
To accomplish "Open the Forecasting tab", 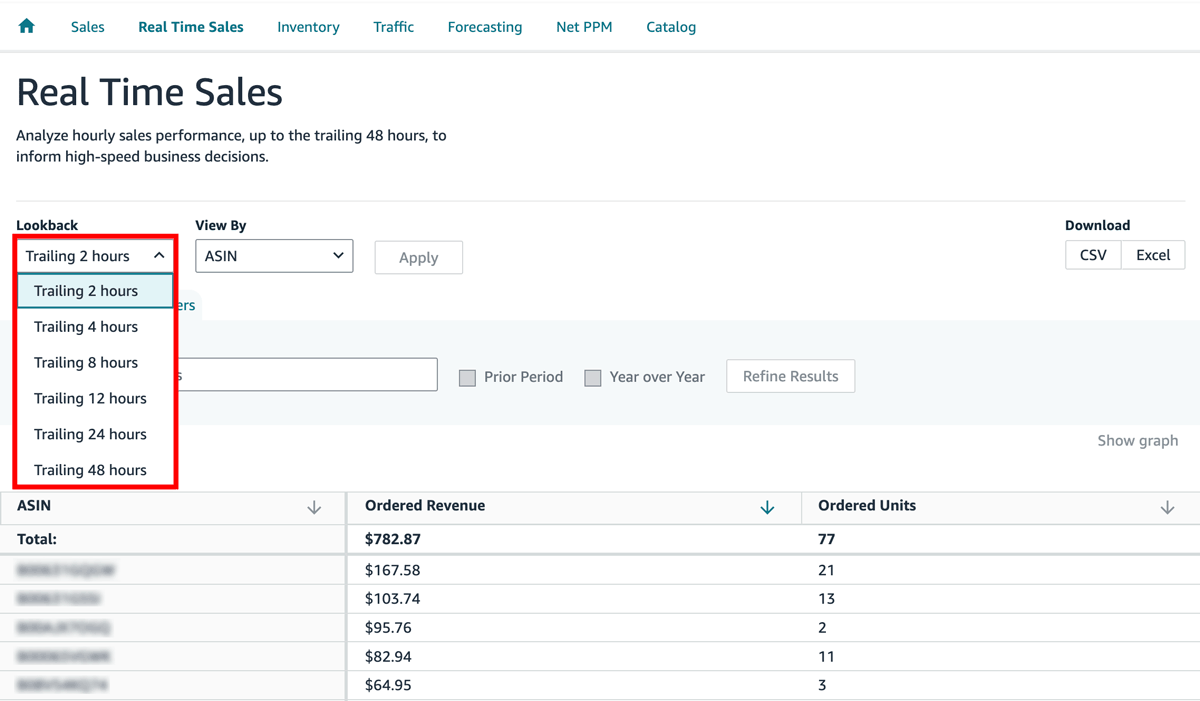I will point(485,27).
